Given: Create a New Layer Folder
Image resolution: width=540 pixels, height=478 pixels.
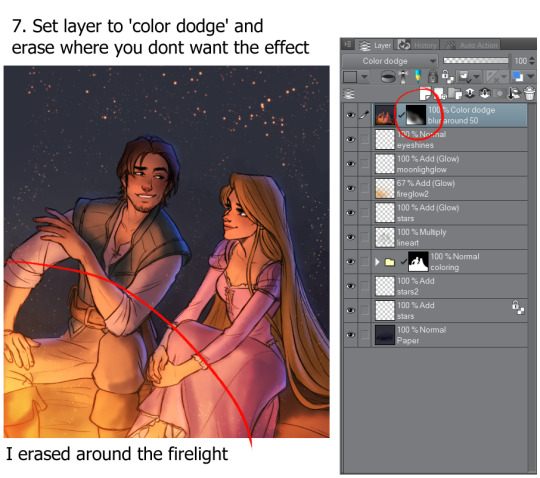Looking at the screenshot, I should (x=455, y=94).
